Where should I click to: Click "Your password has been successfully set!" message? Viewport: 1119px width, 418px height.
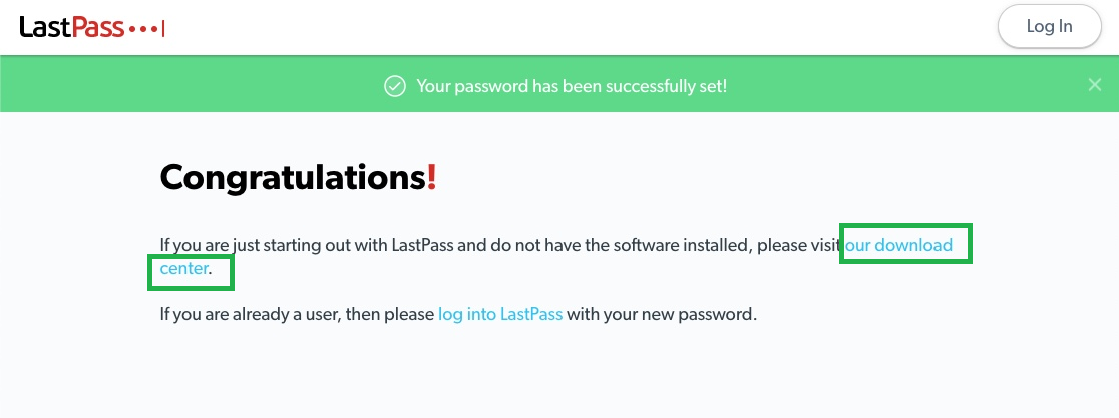tap(571, 86)
